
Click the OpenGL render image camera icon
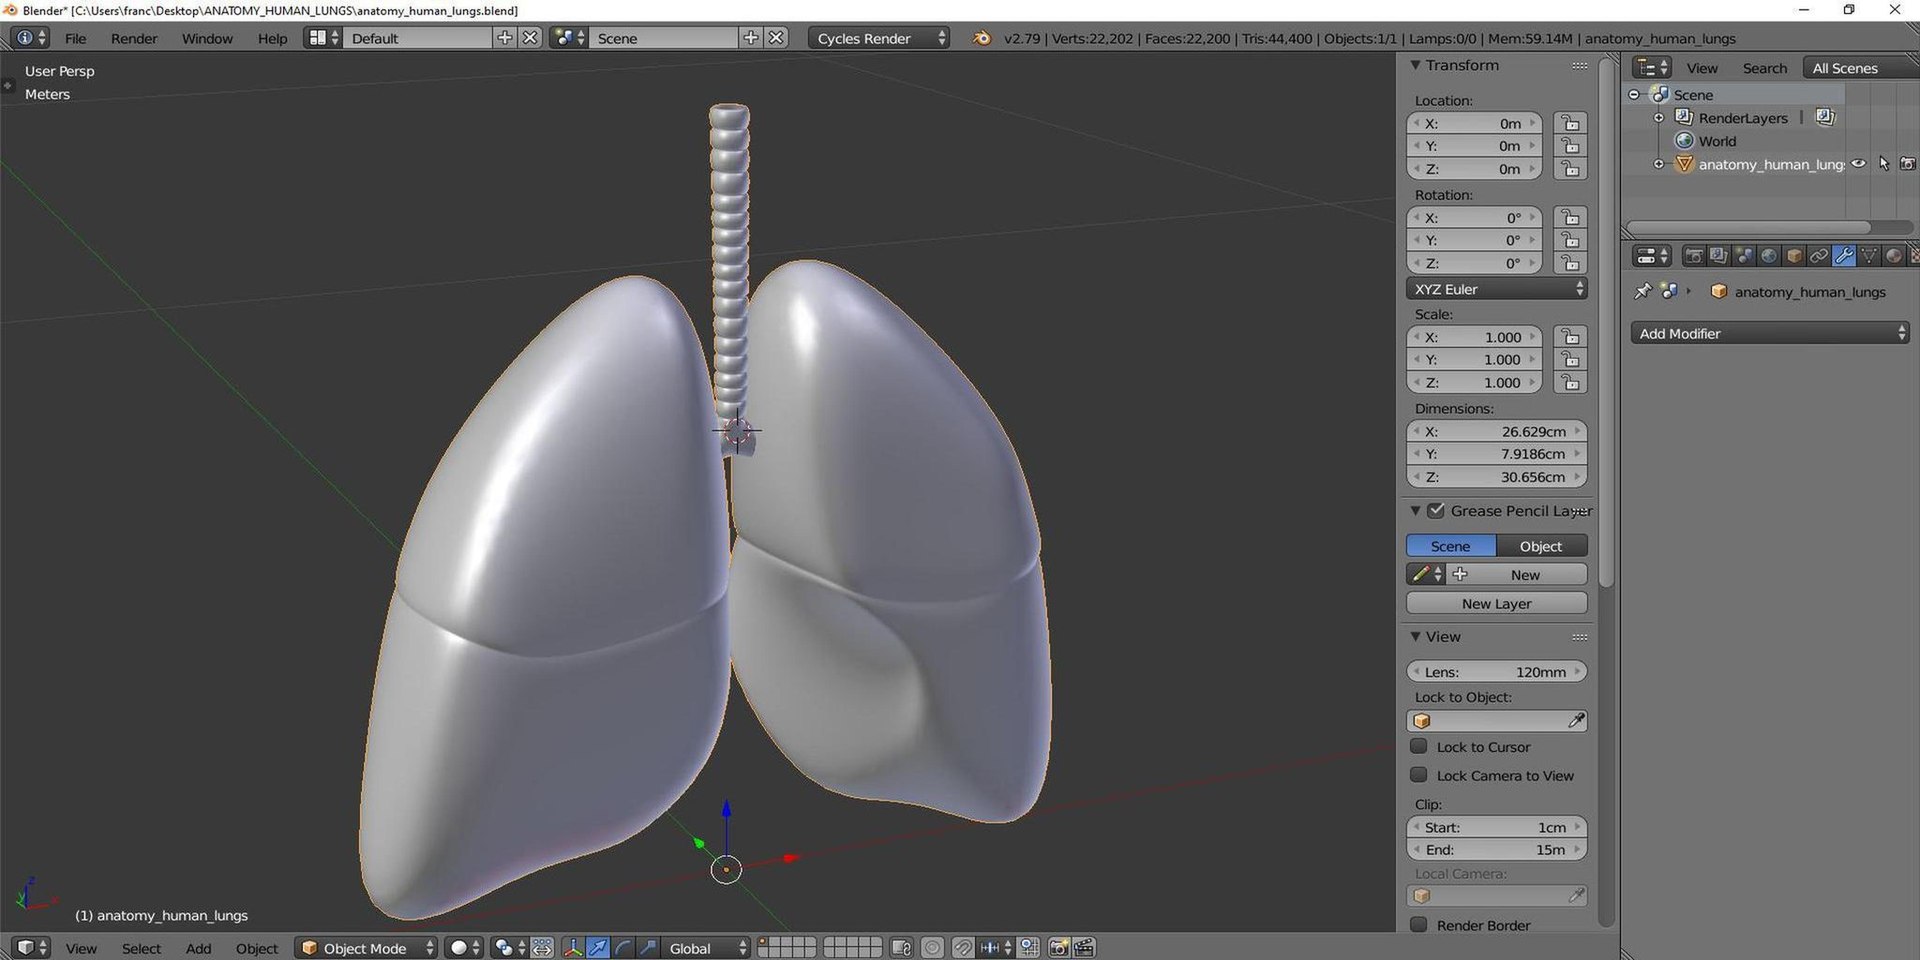click(1058, 947)
